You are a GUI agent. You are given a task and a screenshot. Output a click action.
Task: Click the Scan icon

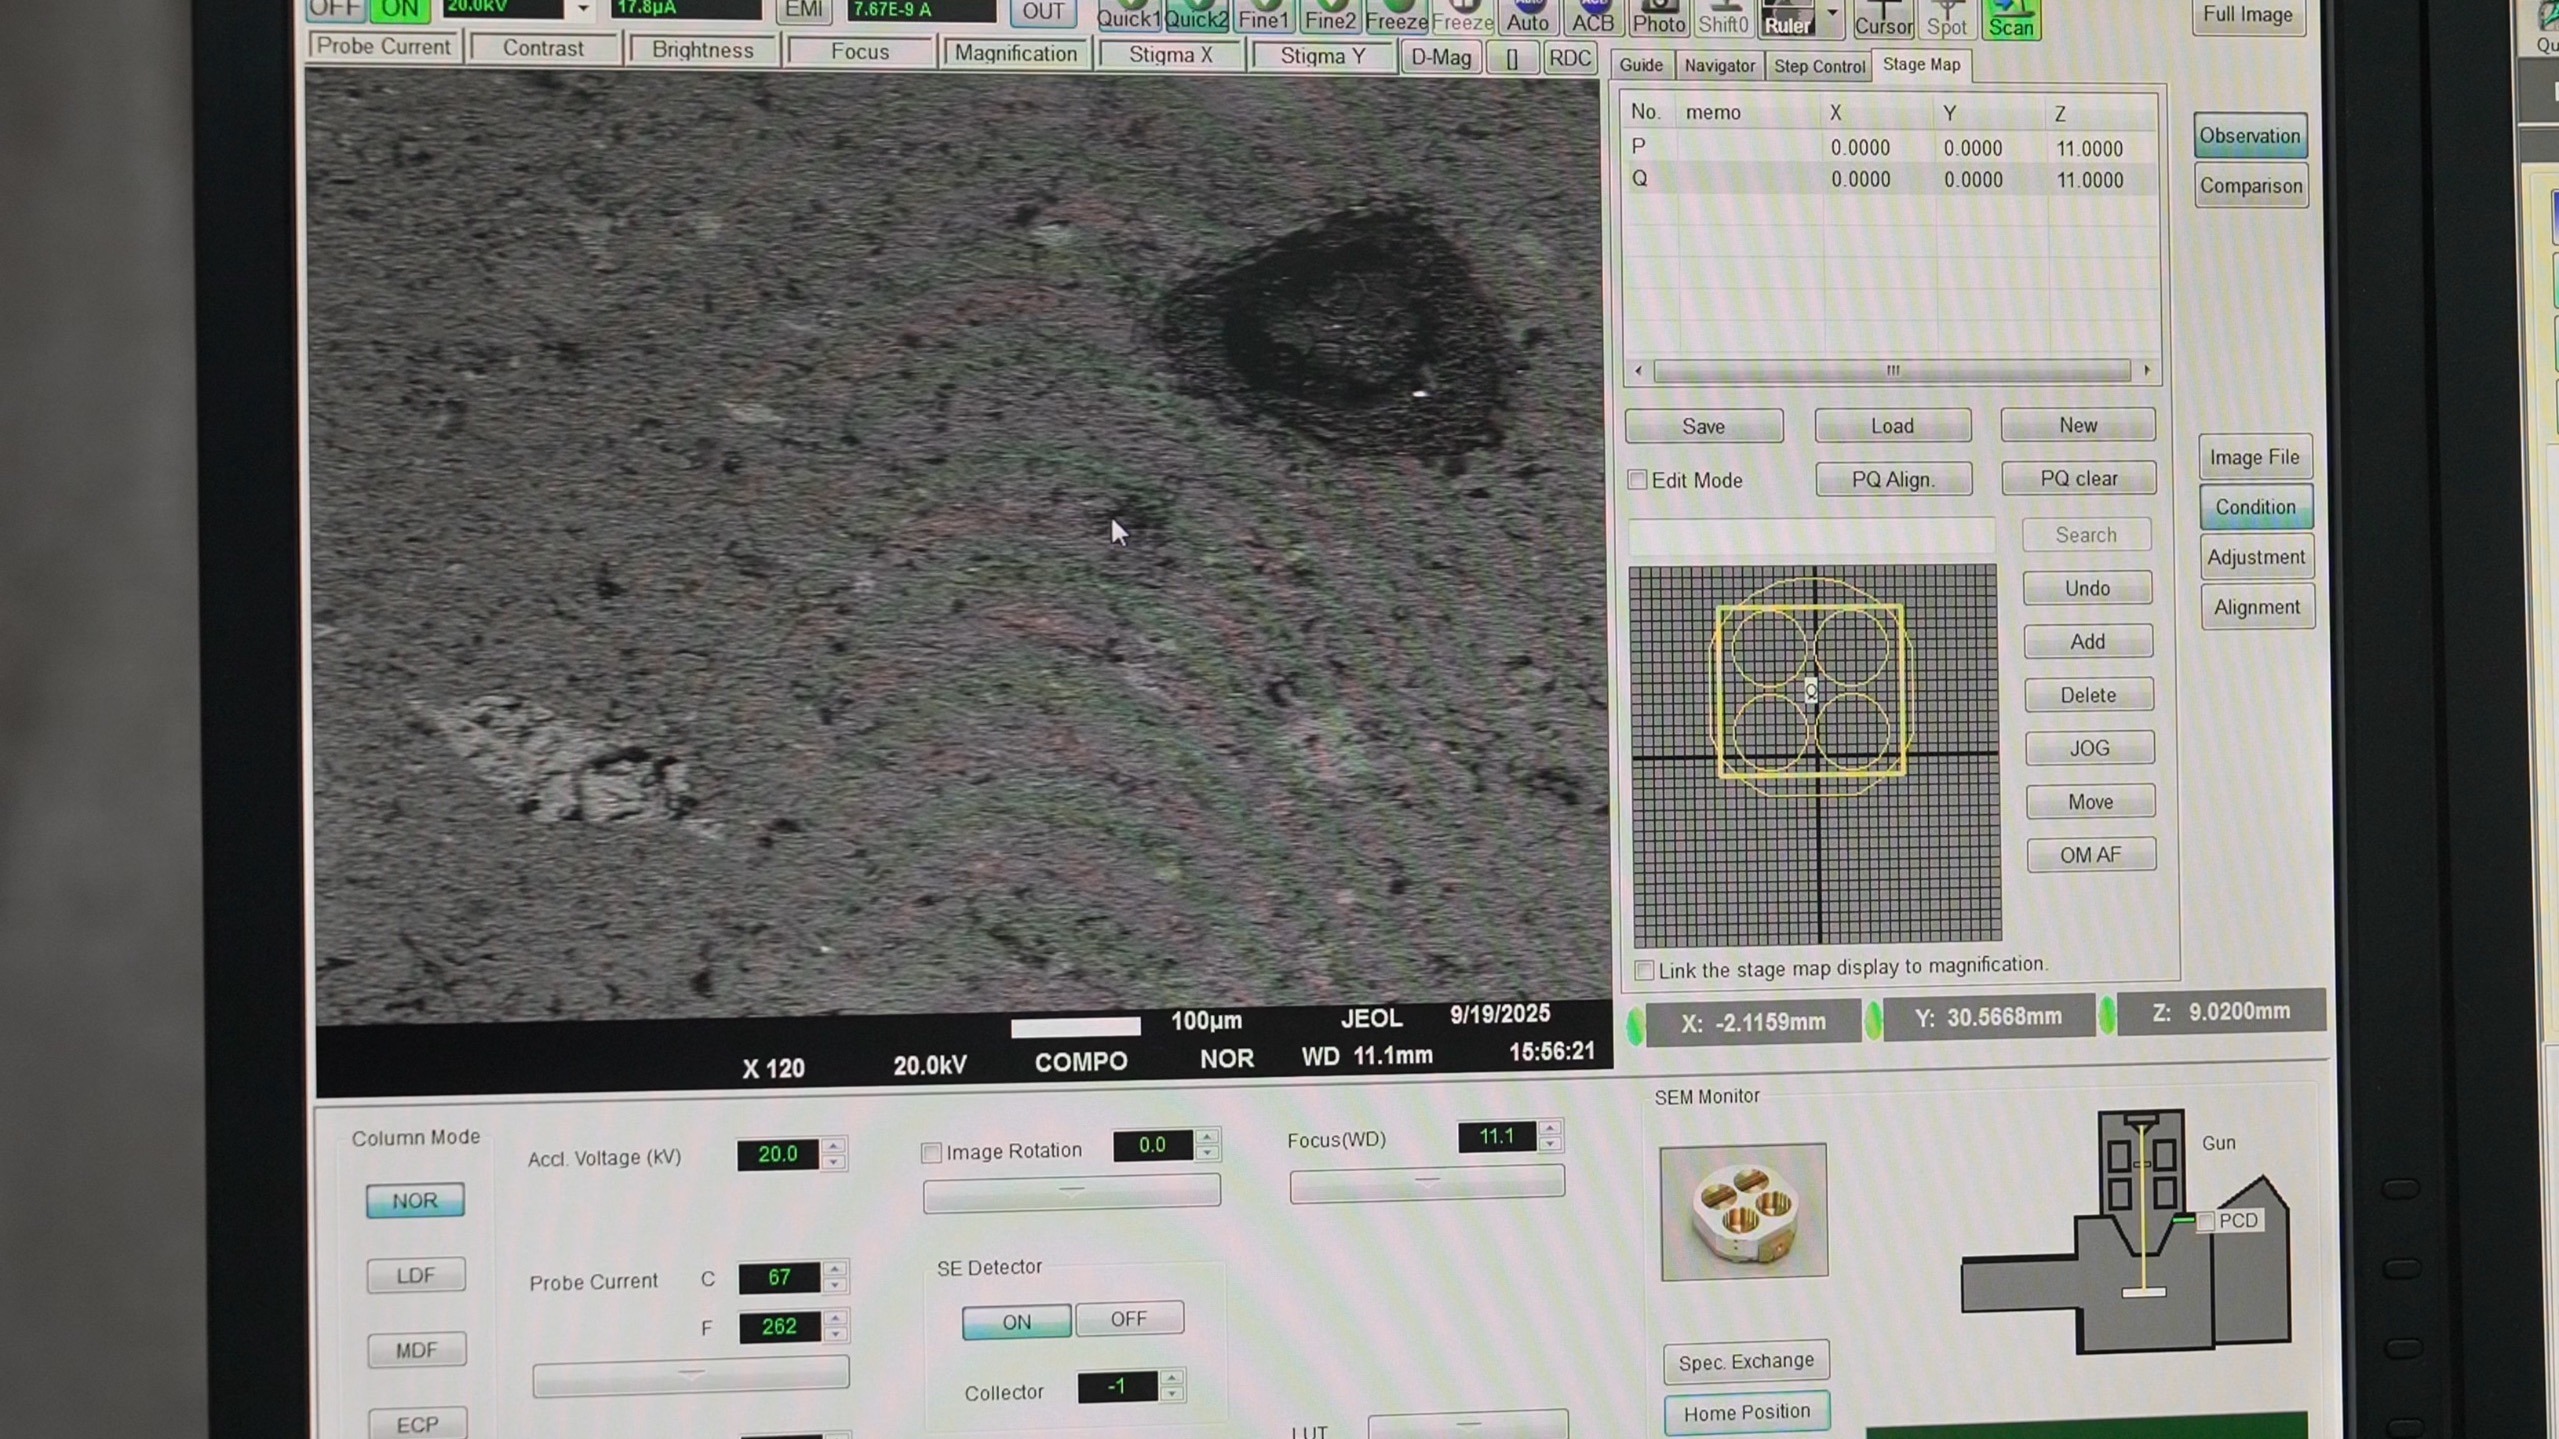2010,18
